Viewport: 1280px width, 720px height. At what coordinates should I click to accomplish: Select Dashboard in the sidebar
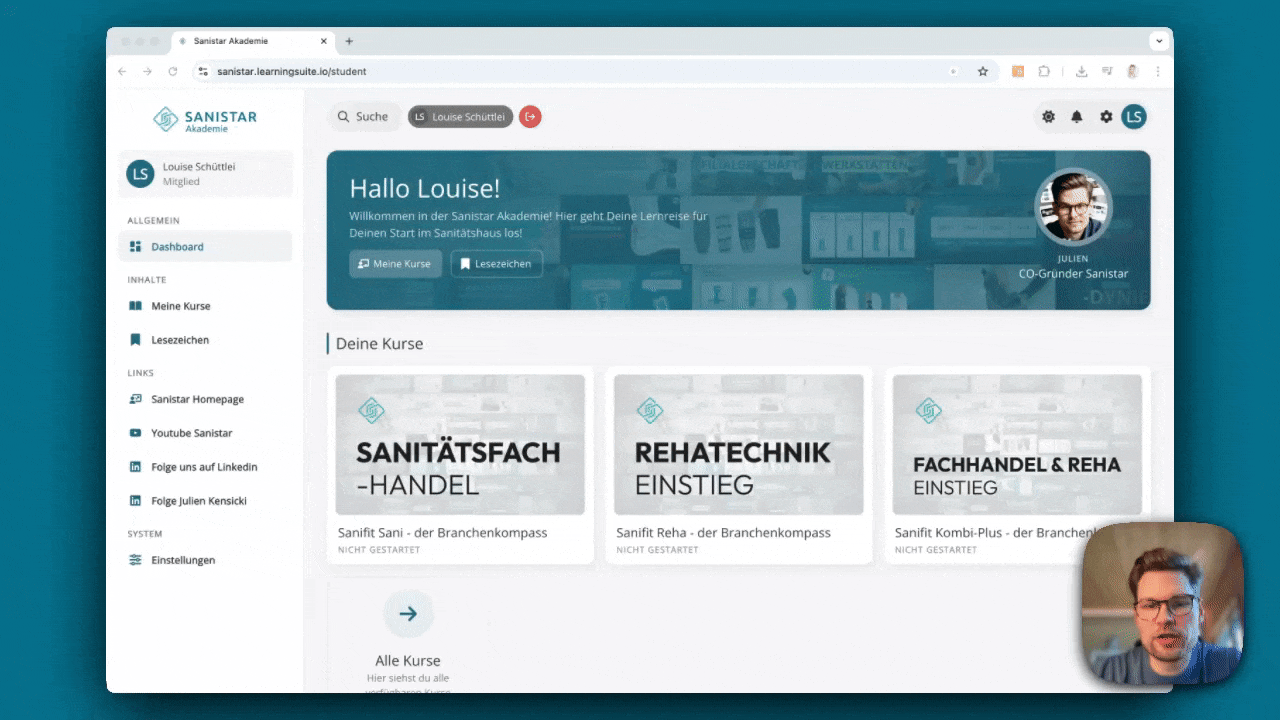pos(205,247)
